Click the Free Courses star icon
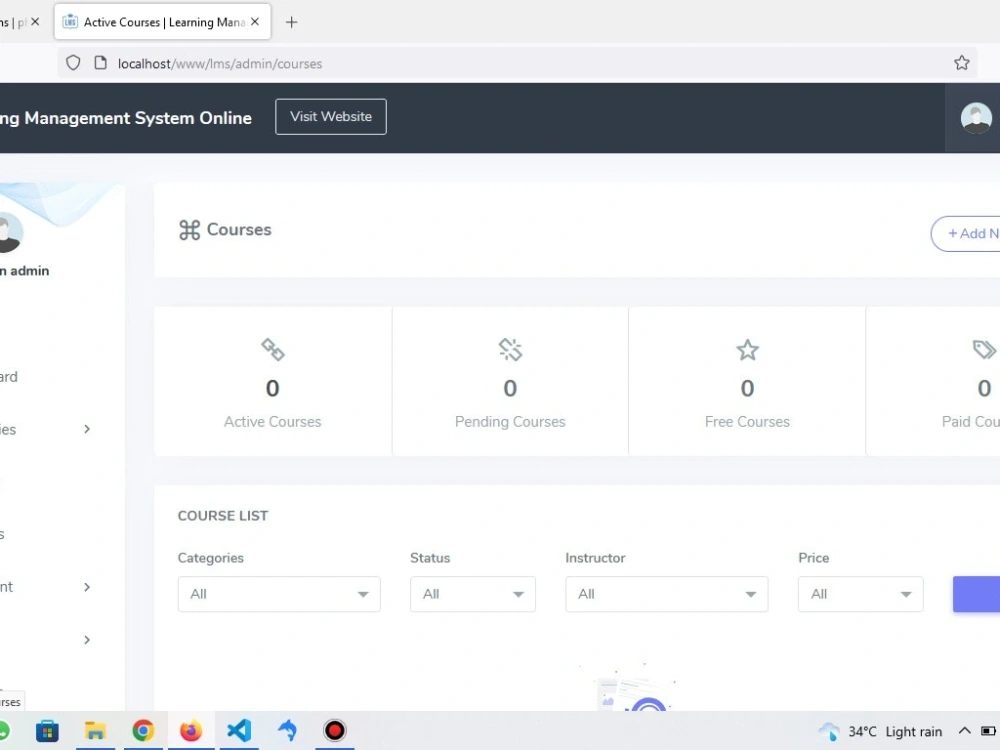The height and width of the screenshot is (750, 1000). (747, 350)
